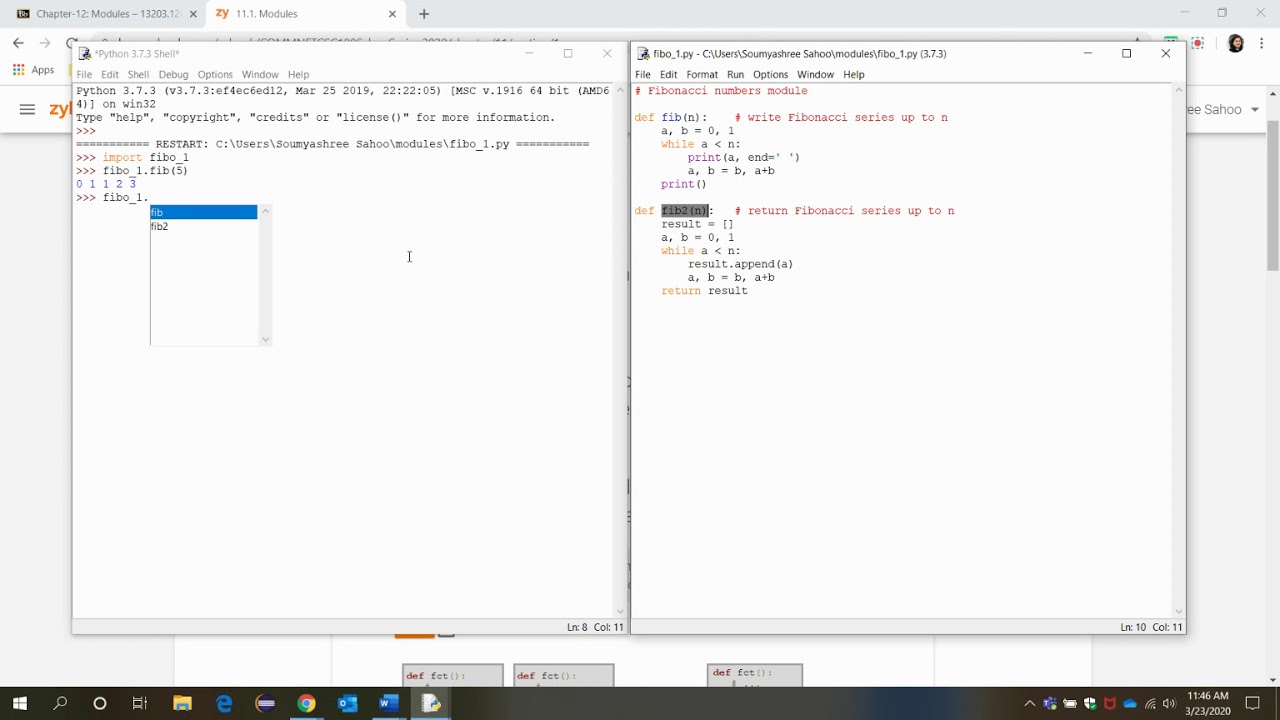
Task: Expand the Sahoo user account dropdown
Action: [x=1255, y=110]
